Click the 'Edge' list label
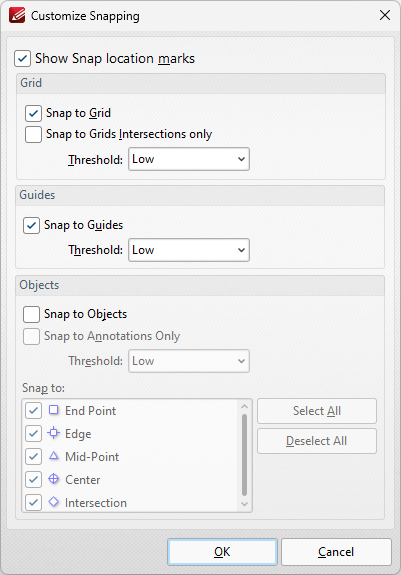 pyautogui.click(x=78, y=434)
